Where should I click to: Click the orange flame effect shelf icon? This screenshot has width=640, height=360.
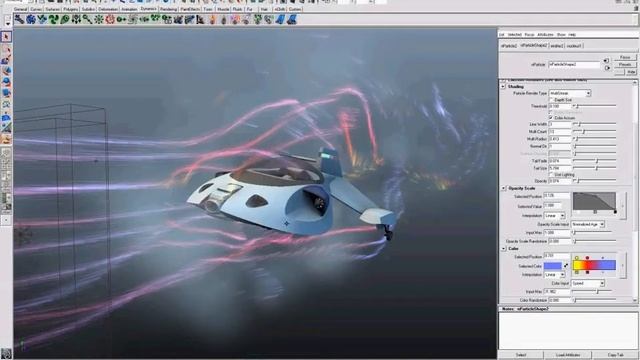pyautogui.click(x=212, y=19)
